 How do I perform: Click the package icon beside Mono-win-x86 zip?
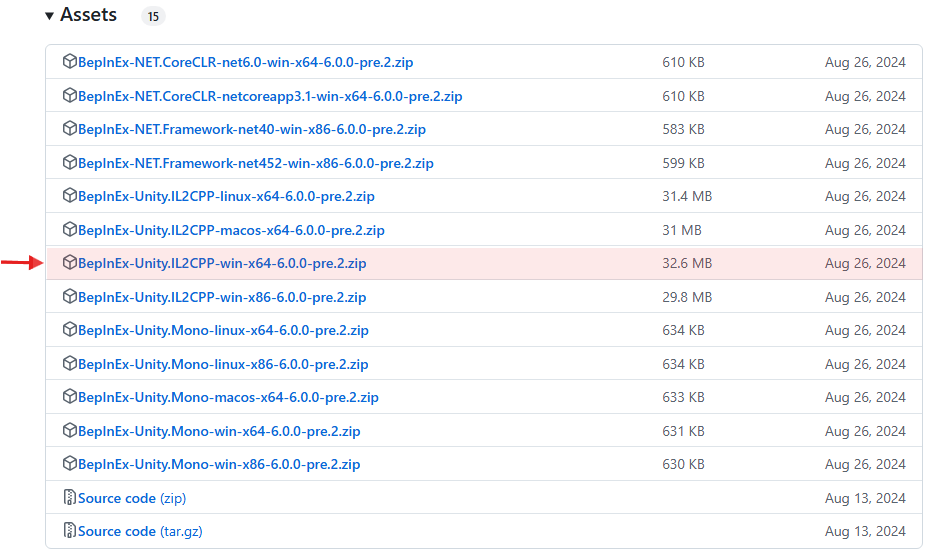(70, 462)
